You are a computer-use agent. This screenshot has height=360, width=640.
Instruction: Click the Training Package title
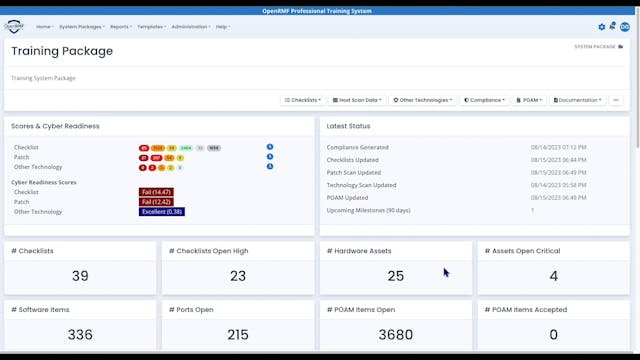[x=62, y=51]
